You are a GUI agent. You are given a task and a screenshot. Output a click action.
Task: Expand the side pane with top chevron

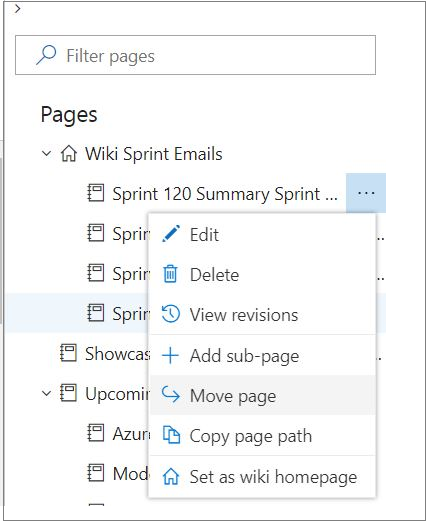(18, 9)
